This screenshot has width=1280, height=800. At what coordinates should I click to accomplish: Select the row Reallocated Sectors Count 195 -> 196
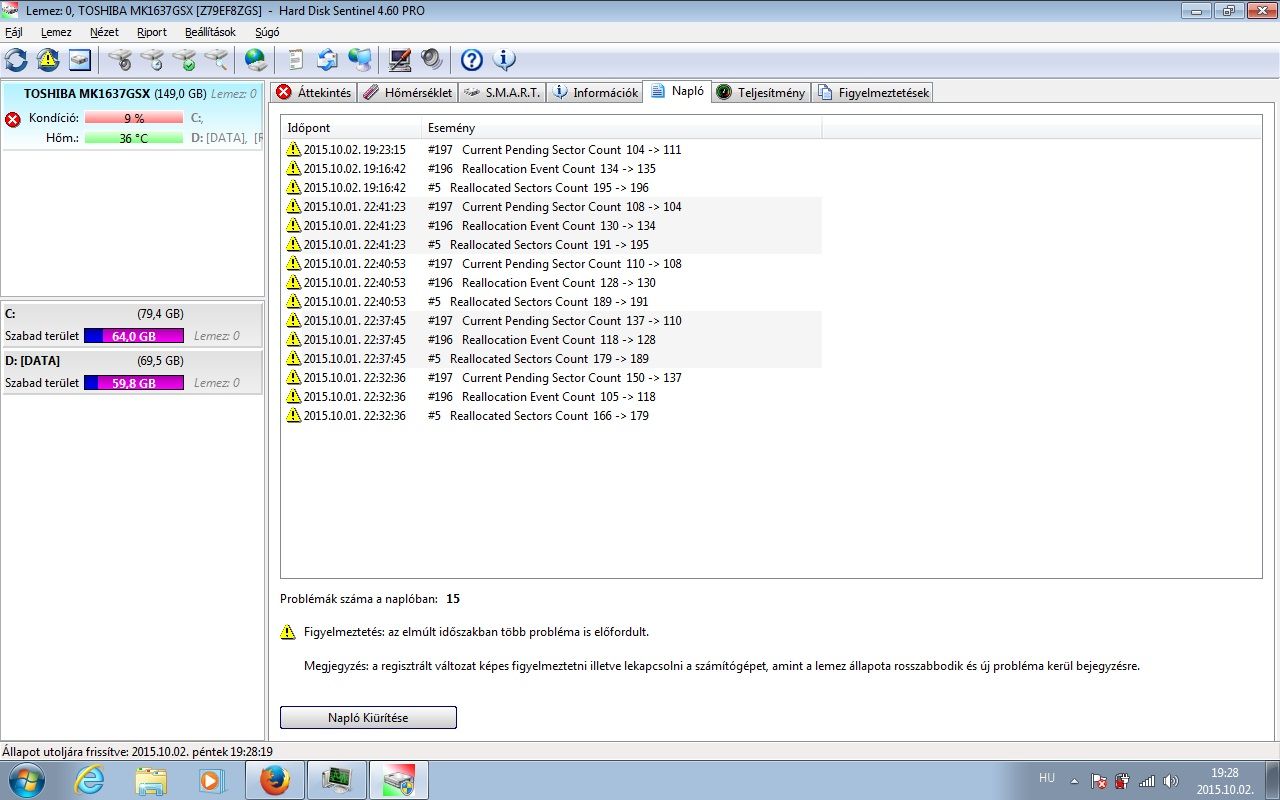click(x=552, y=187)
